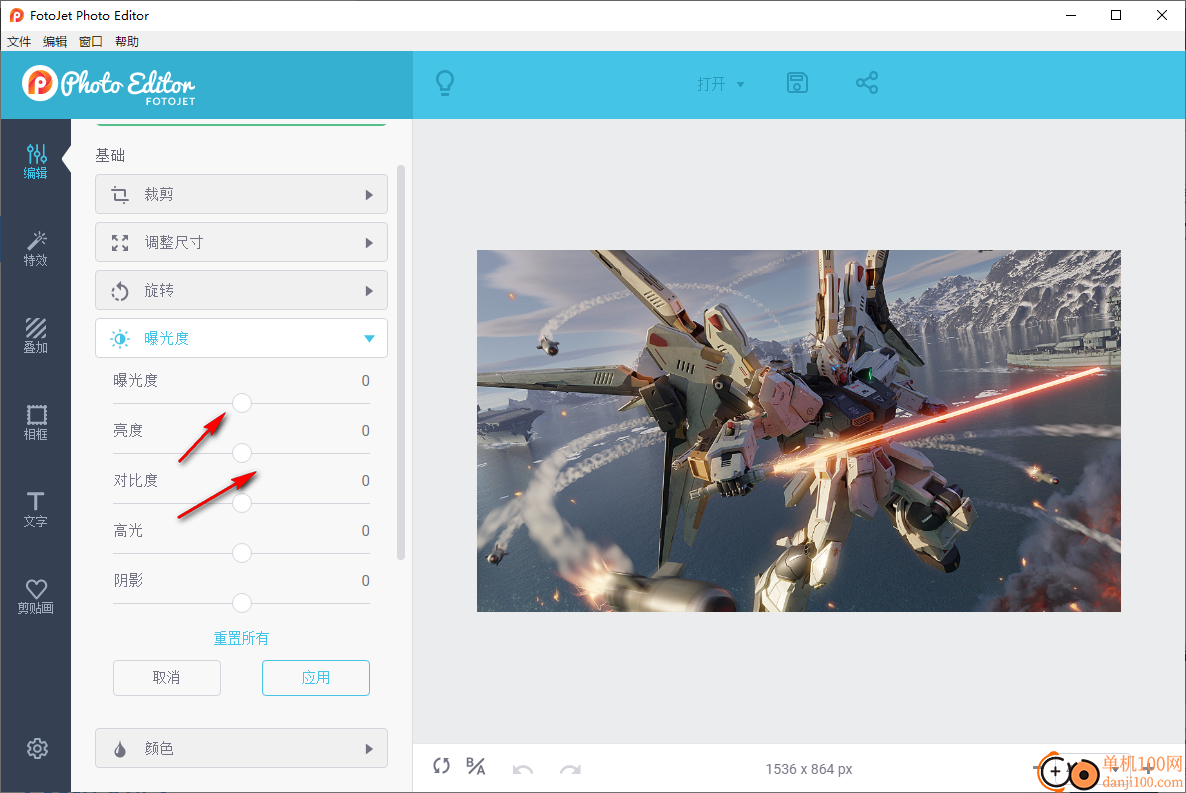Screen dimensions: 1186x793
Task: Click the rotate icon beside 旋转
Action: (x=120, y=291)
